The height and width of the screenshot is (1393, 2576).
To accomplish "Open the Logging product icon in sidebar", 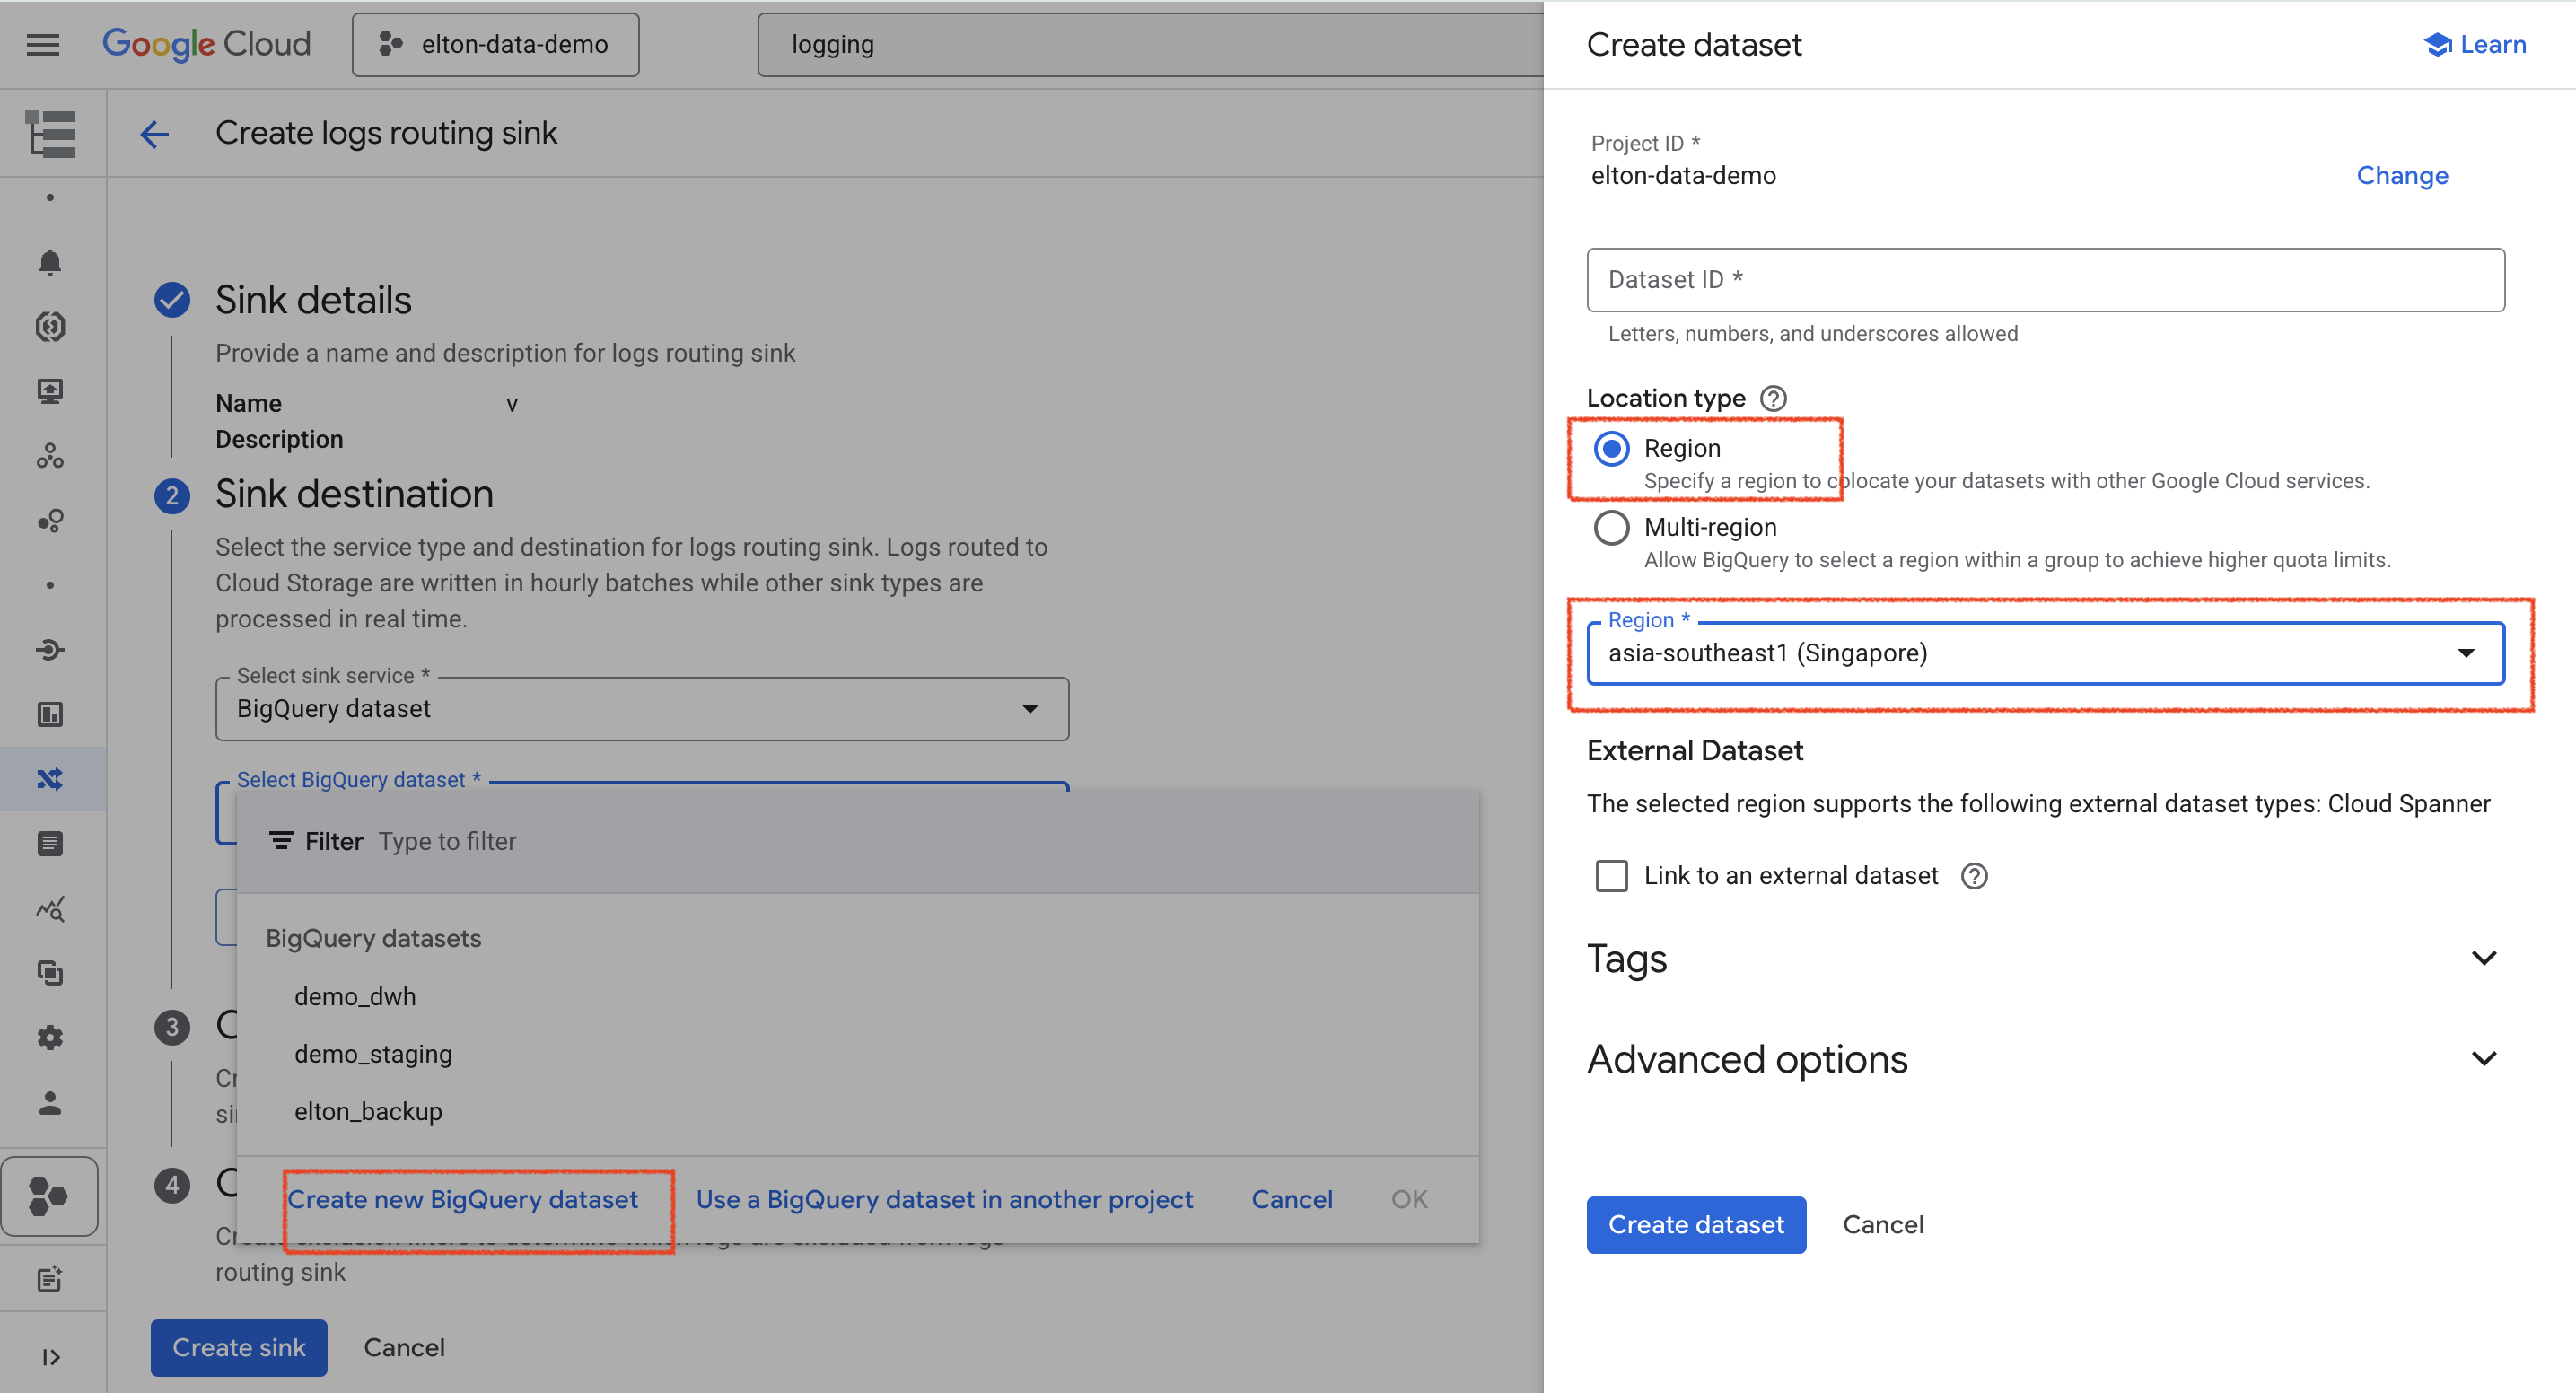I will click(52, 133).
